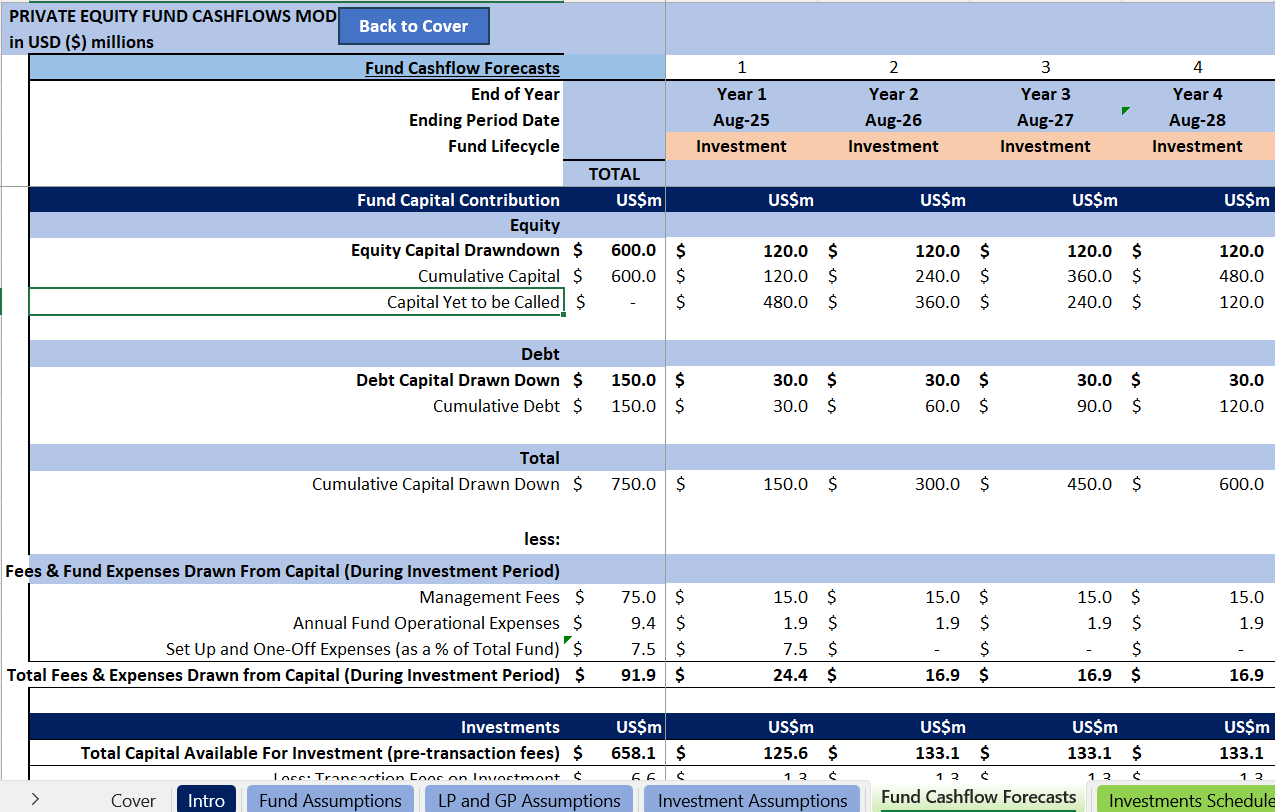Select the Capital Yet to be Called cell
This screenshot has height=812, width=1275.
[x=297, y=302]
